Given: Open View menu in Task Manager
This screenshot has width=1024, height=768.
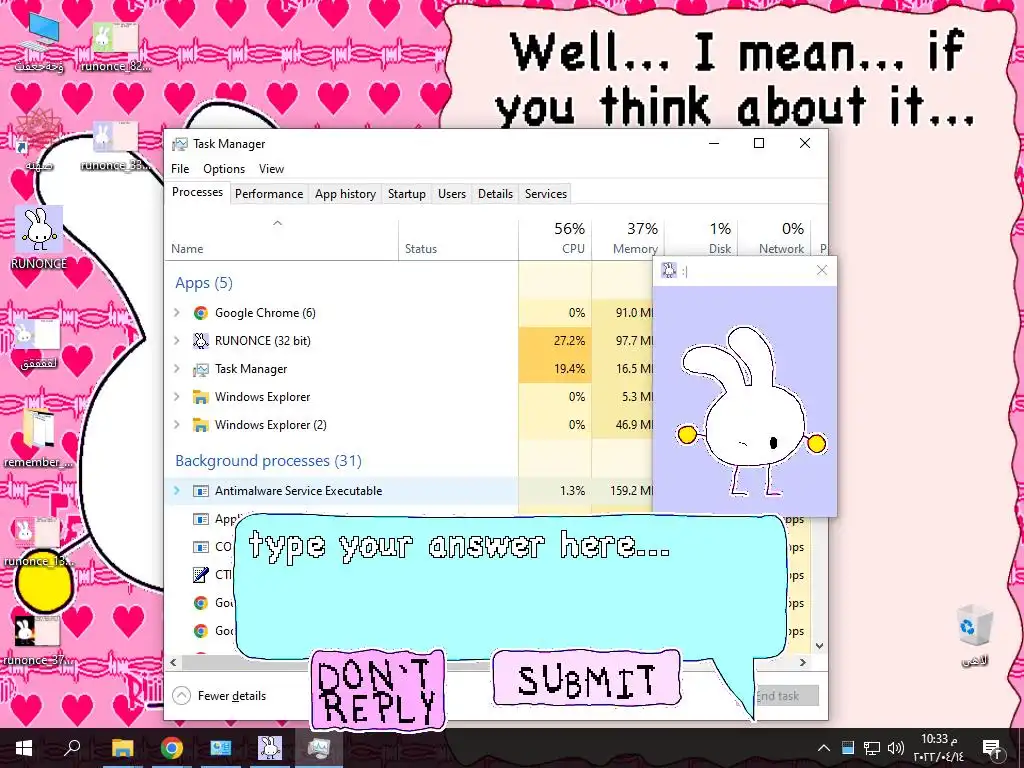Looking at the screenshot, I should coord(271,168).
